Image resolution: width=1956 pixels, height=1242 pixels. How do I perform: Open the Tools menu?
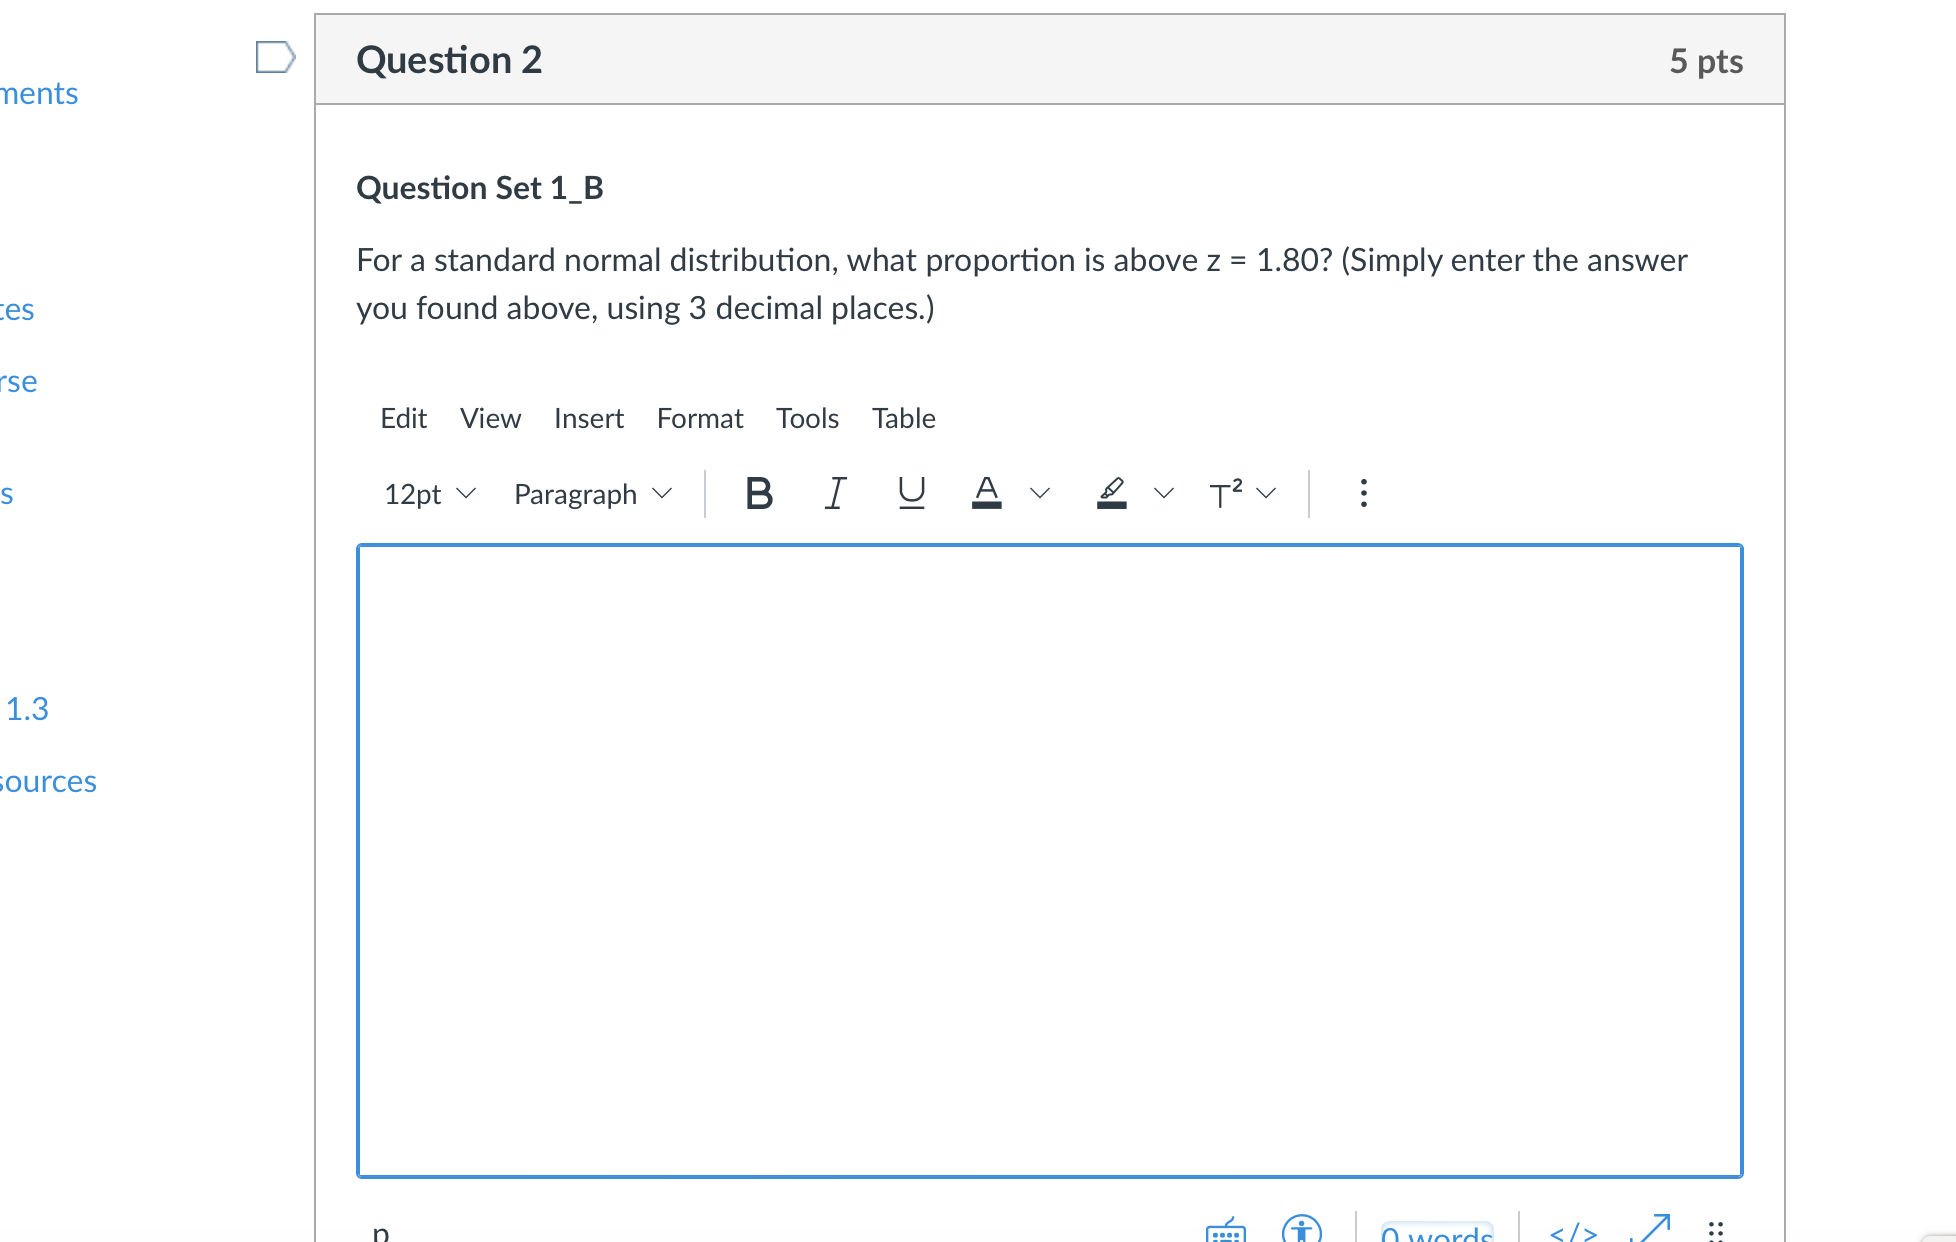click(x=806, y=418)
